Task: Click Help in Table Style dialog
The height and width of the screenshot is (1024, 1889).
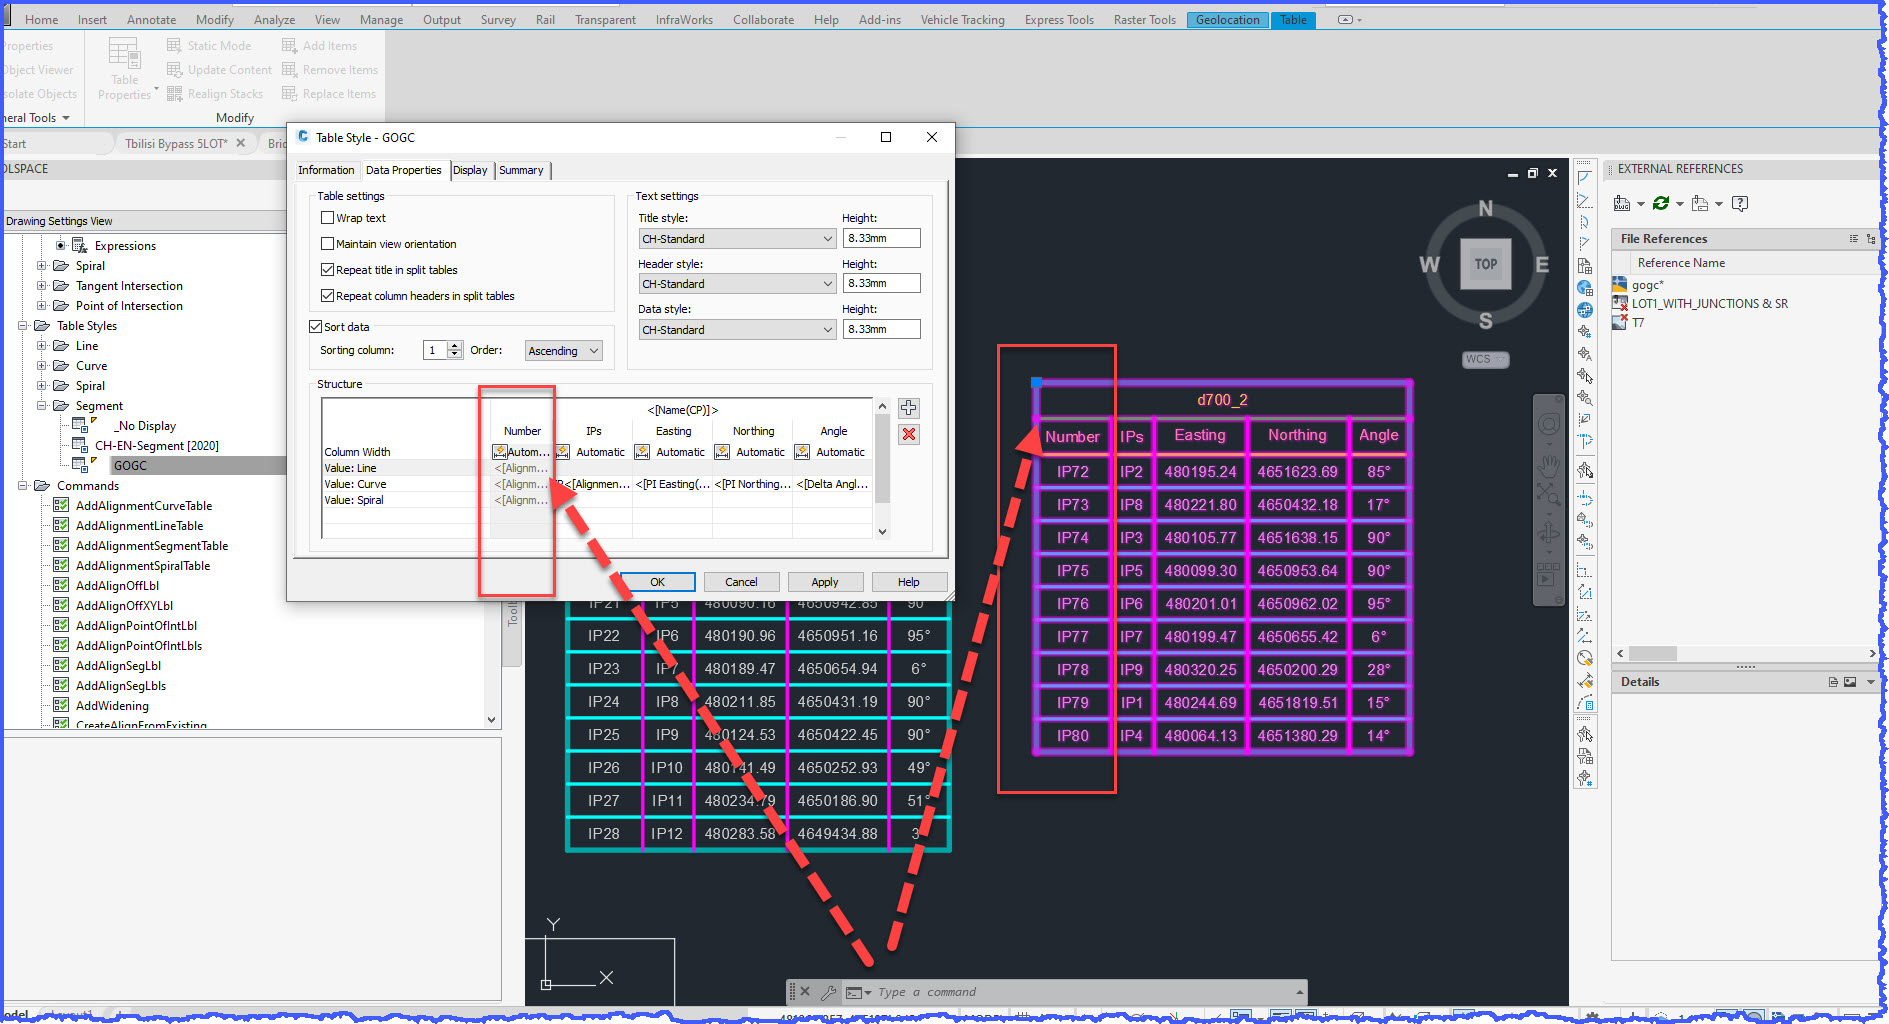Action: [909, 582]
